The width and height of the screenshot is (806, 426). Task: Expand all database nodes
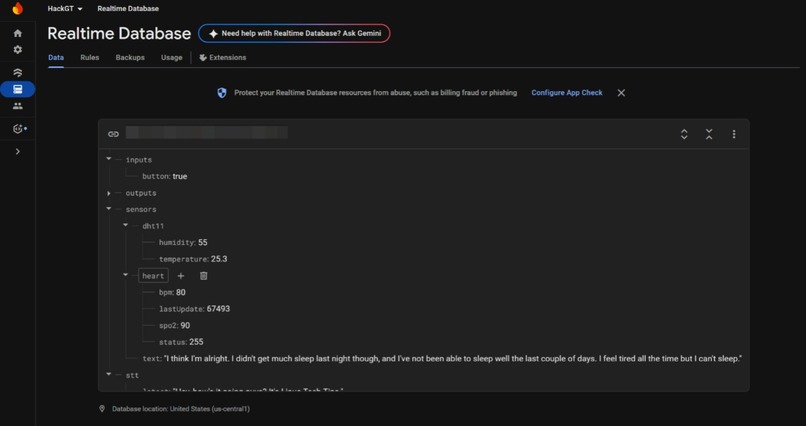click(684, 134)
